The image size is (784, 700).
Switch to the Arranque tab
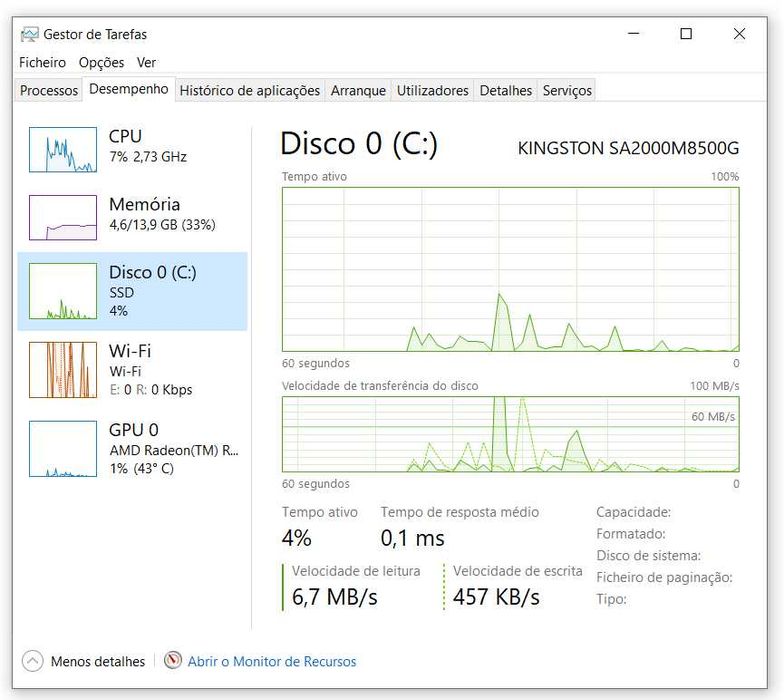[358, 90]
